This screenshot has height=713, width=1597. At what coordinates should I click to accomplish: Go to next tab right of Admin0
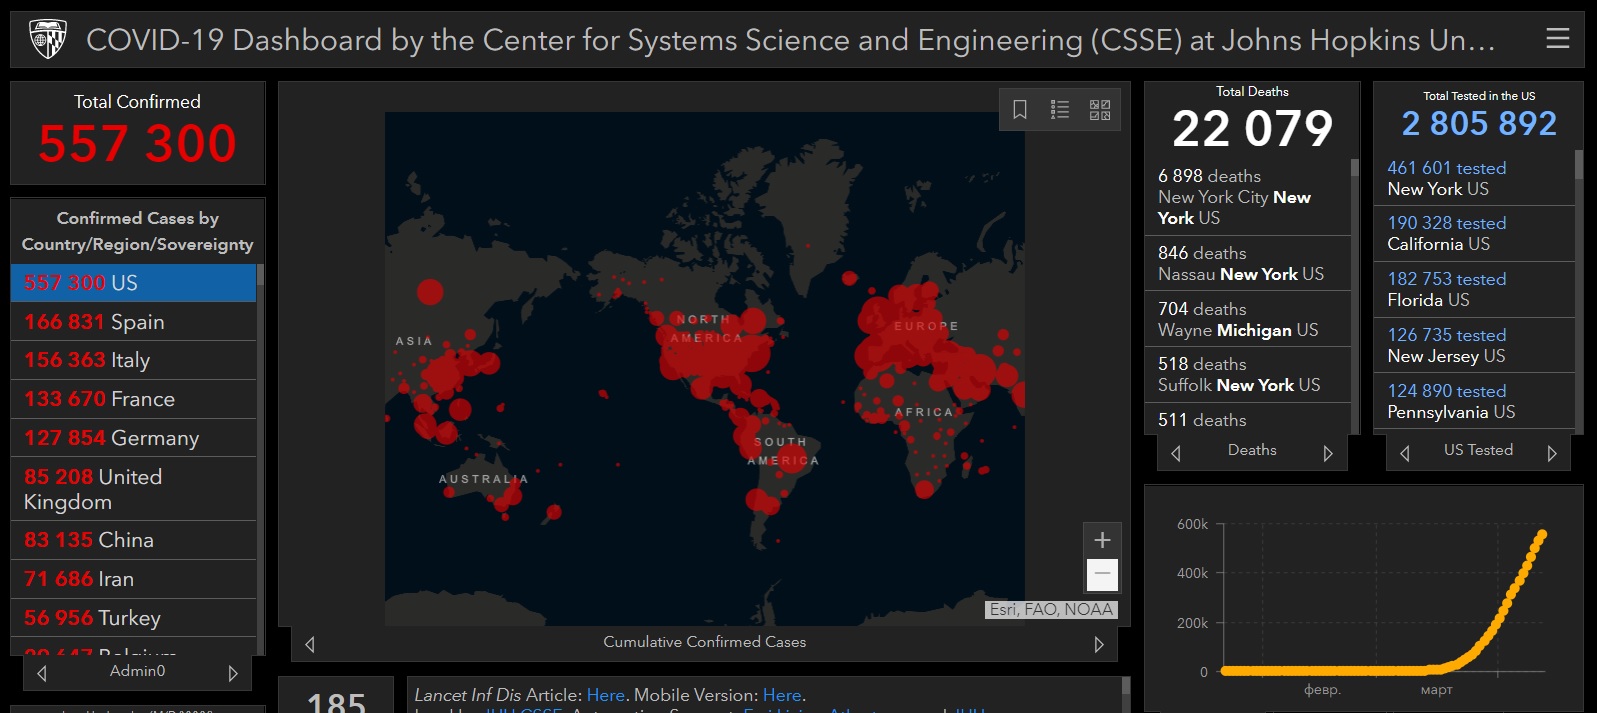tap(233, 673)
